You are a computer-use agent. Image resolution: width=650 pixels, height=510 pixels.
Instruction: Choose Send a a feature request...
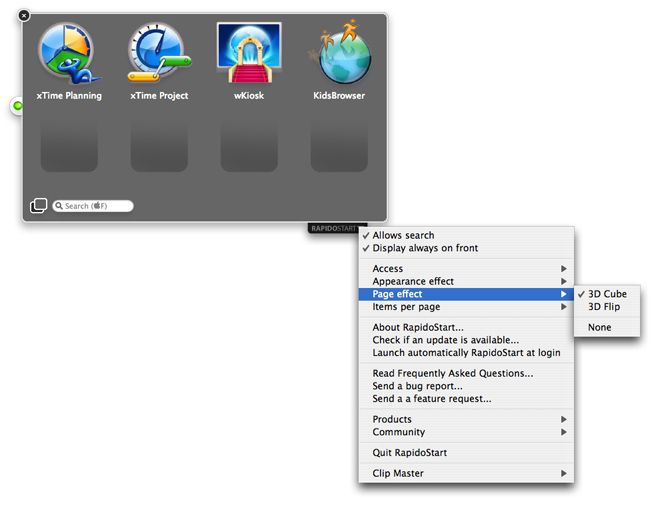pos(466,399)
